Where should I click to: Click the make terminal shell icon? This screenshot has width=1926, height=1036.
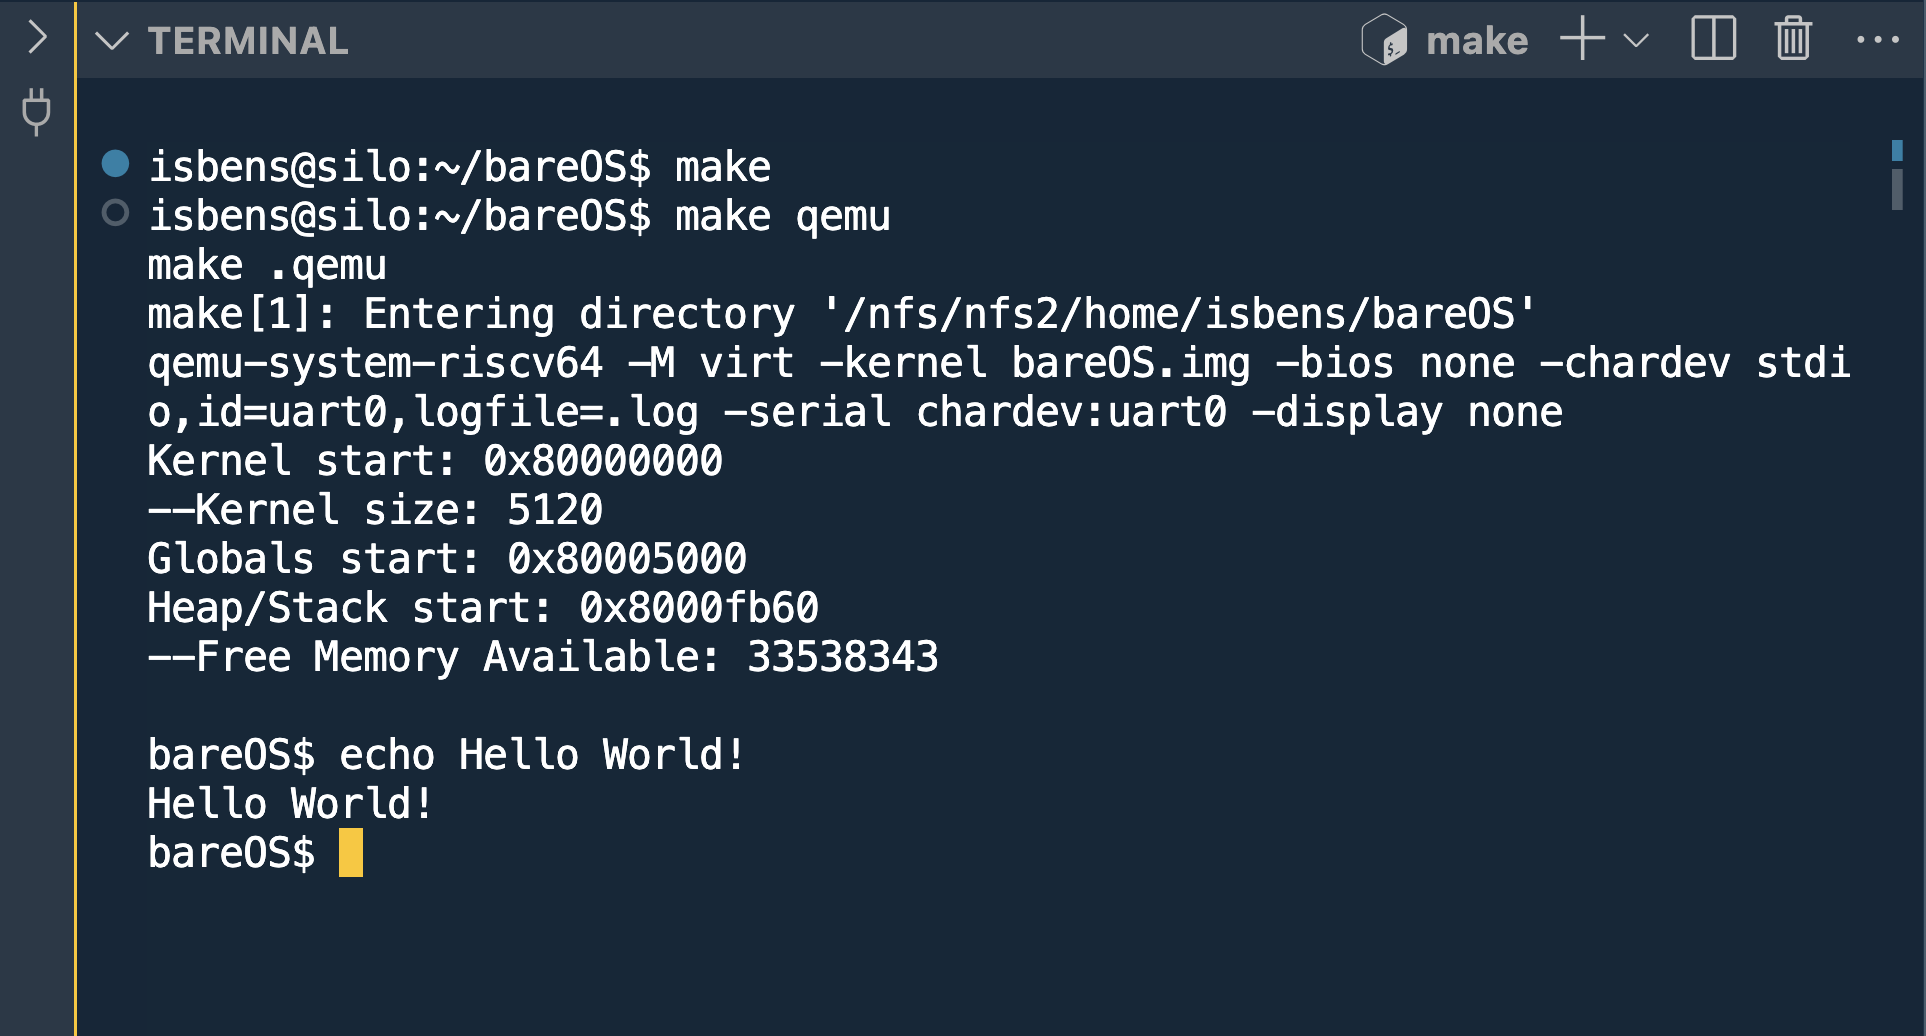coord(1385,41)
